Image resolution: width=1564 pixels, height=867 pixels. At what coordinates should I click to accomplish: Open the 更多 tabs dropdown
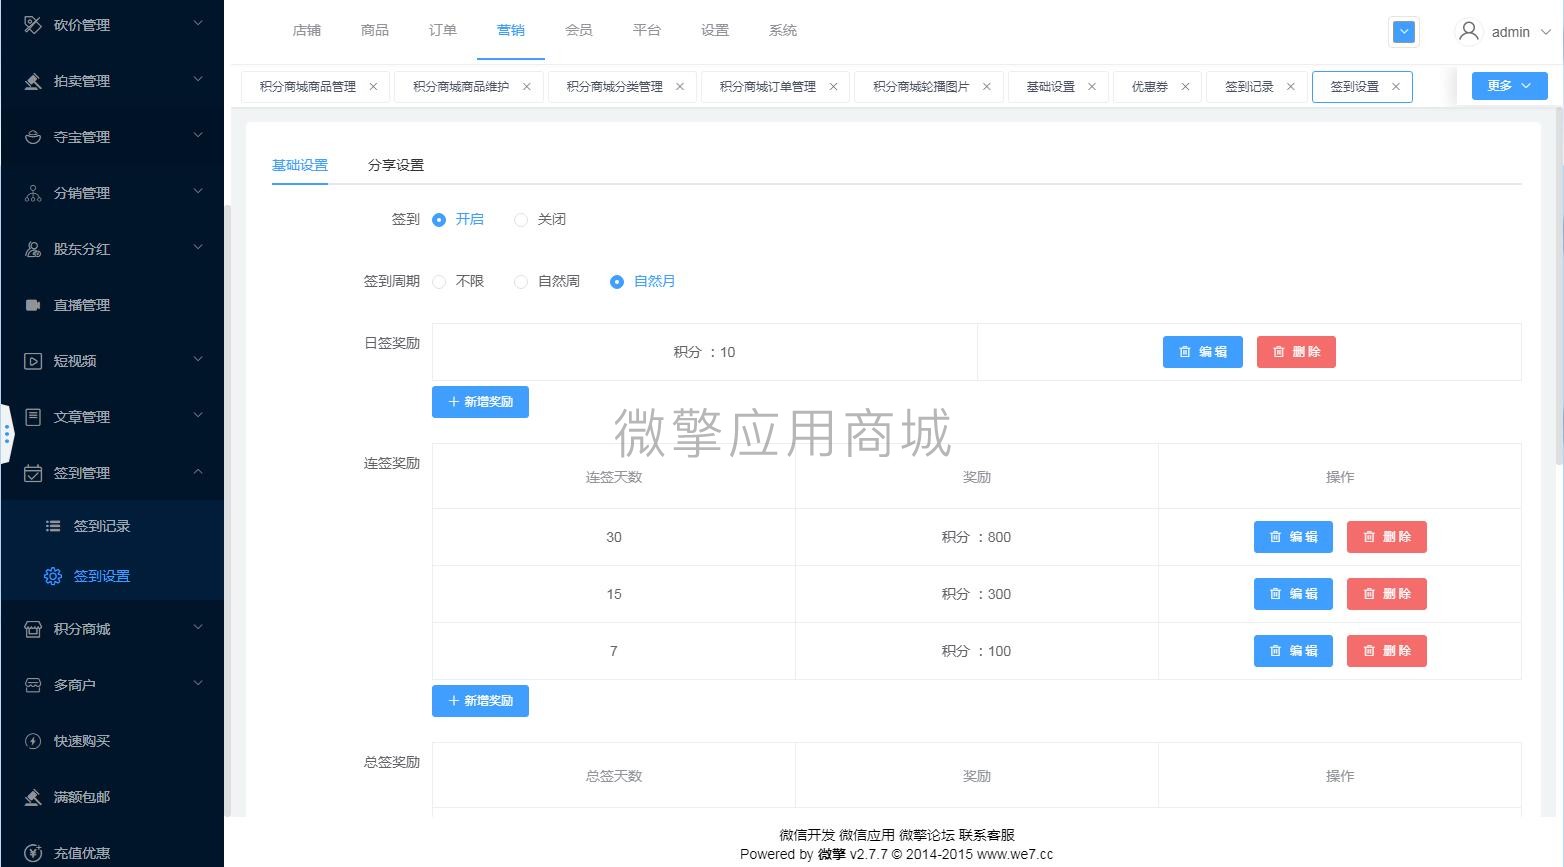[x=1509, y=86]
